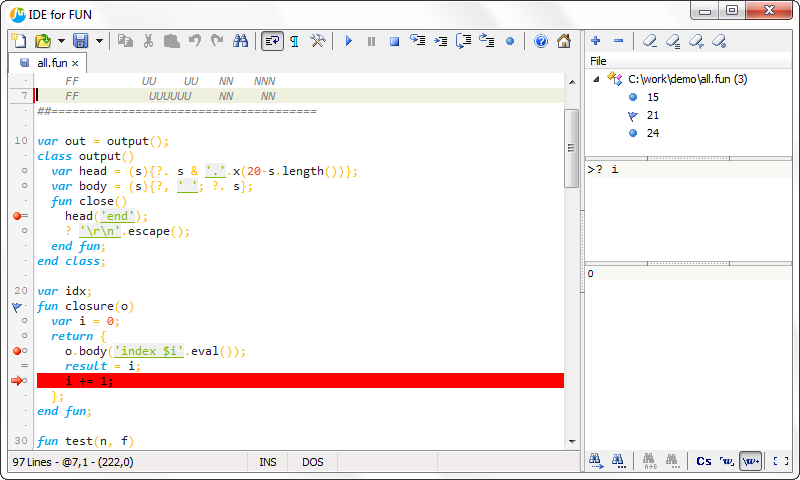Add breakpoint with plus icon
The image size is (800, 480).
pyautogui.click(x=595, y=41)
